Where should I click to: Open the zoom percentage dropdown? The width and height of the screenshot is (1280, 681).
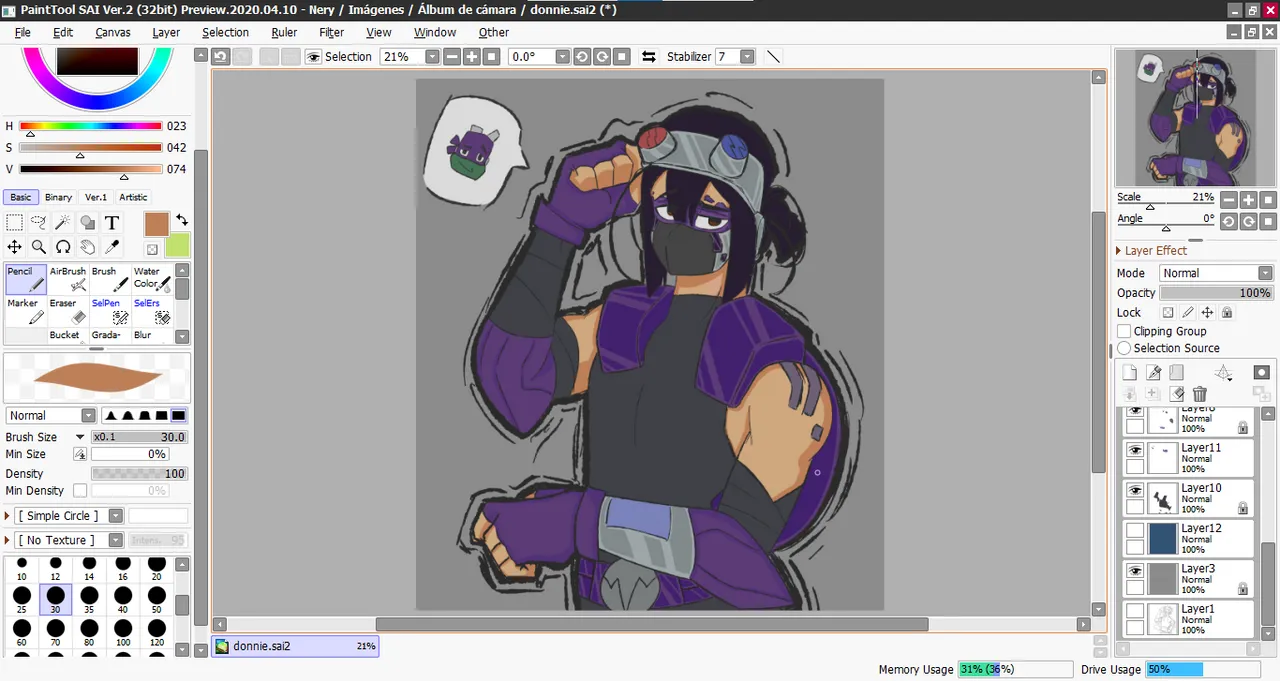(432, 57)
